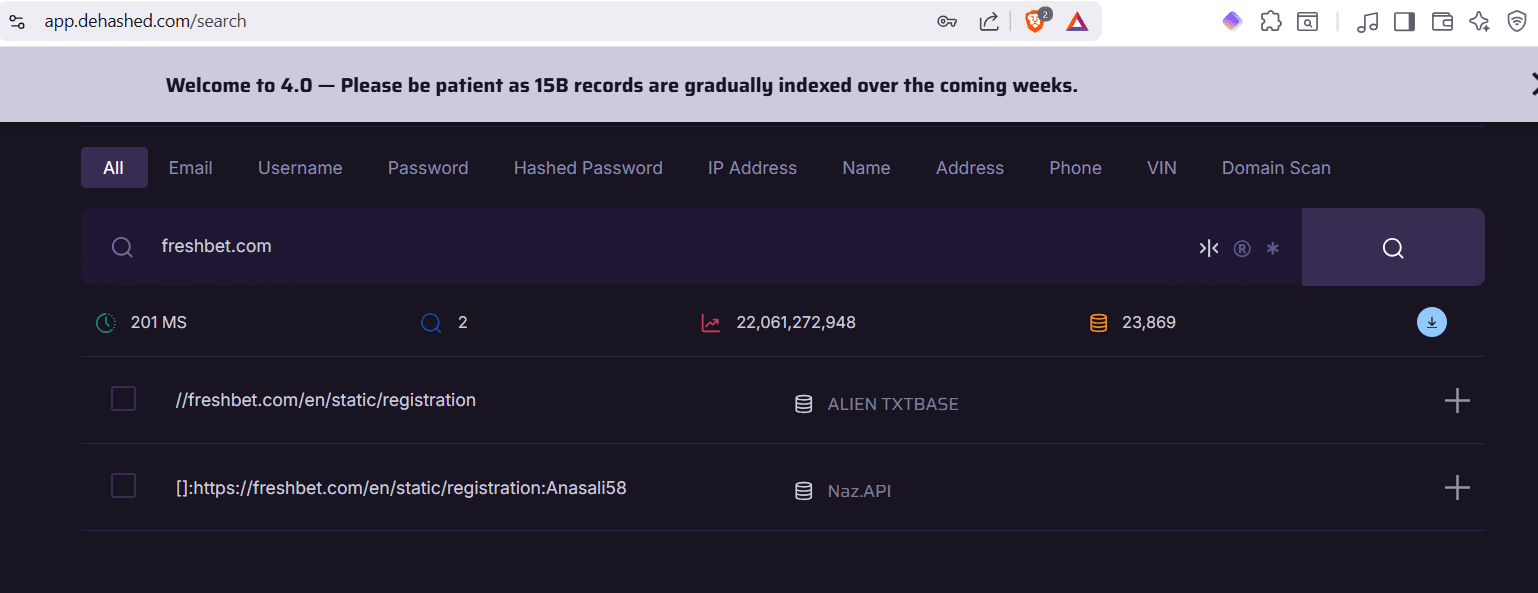The width and height of the screenshot is (1538, 593).
Task: Click the wildcard asterisk icon in the search bar
Action: pos(1272,247)
